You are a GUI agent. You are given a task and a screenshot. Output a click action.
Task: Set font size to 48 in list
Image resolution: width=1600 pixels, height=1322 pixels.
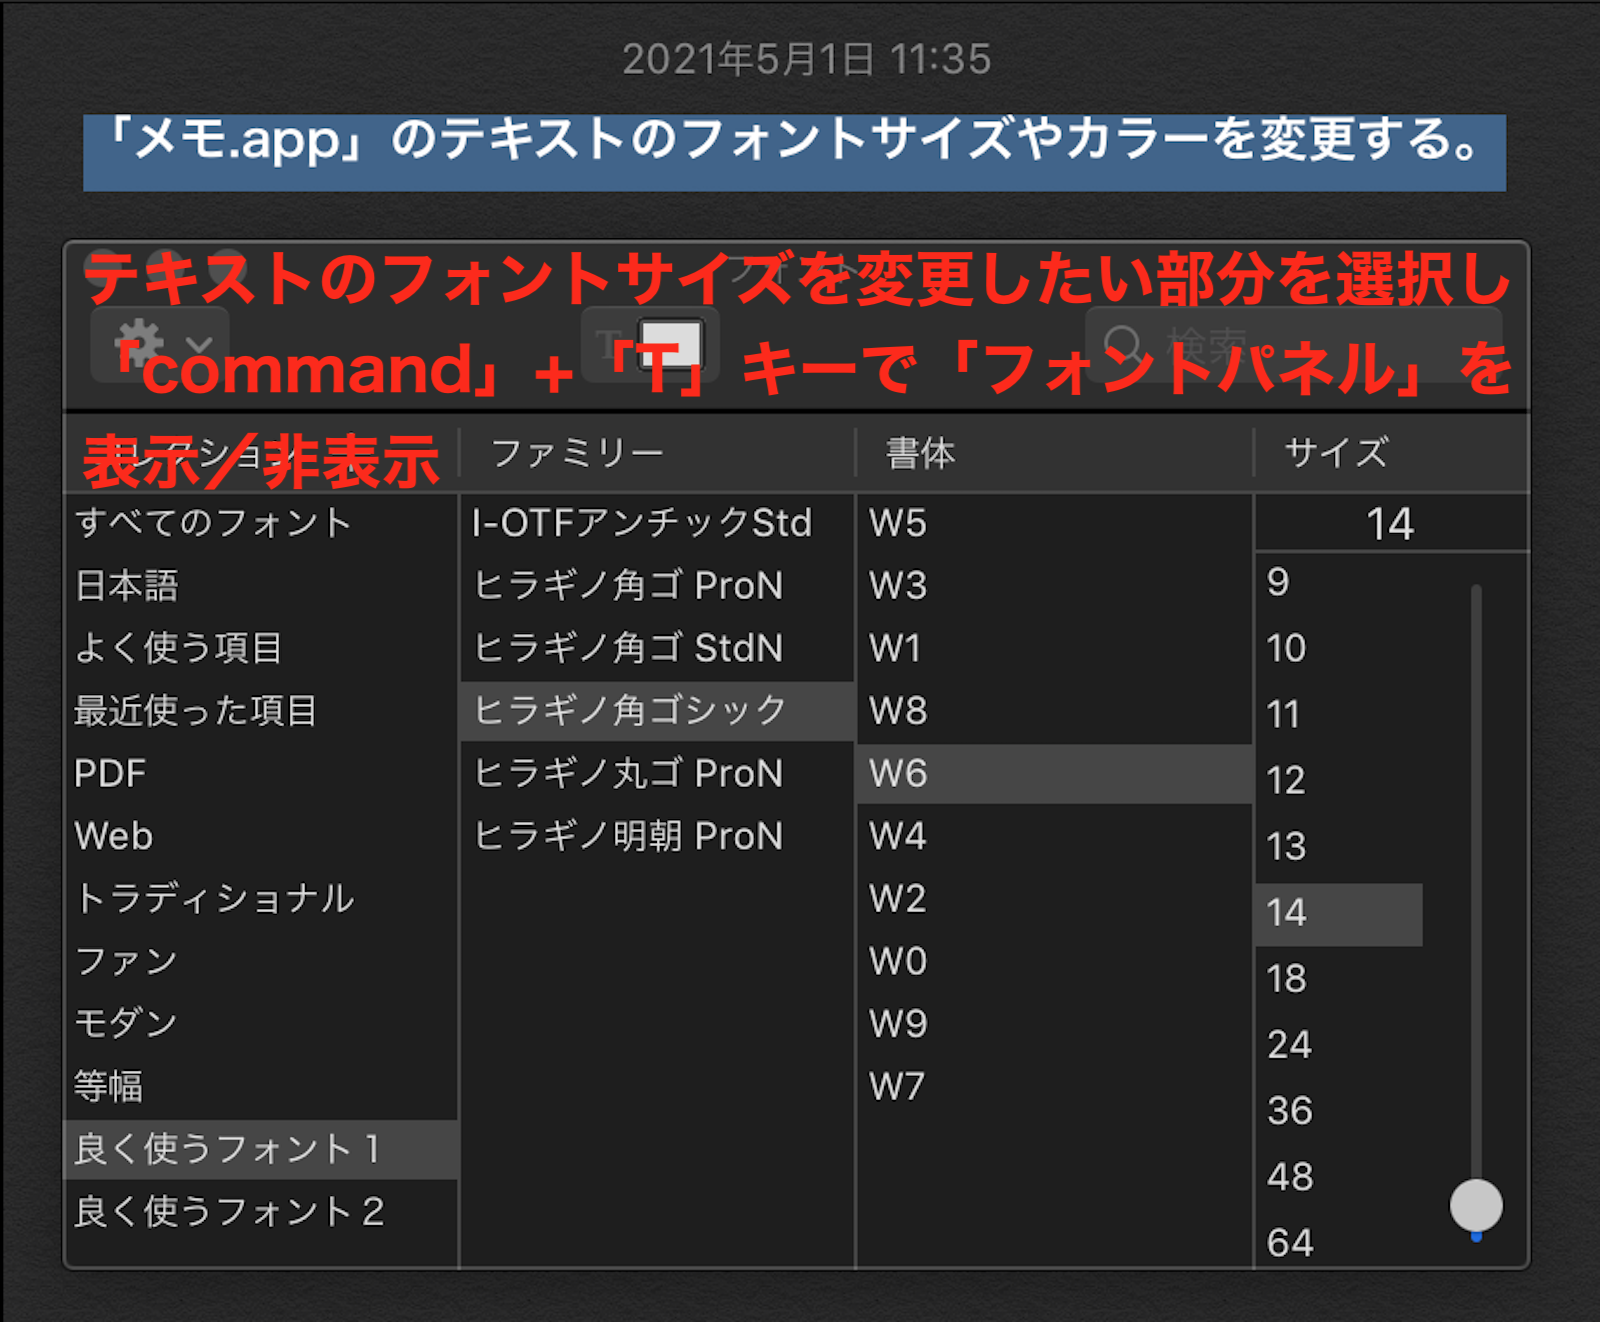1339,1177
